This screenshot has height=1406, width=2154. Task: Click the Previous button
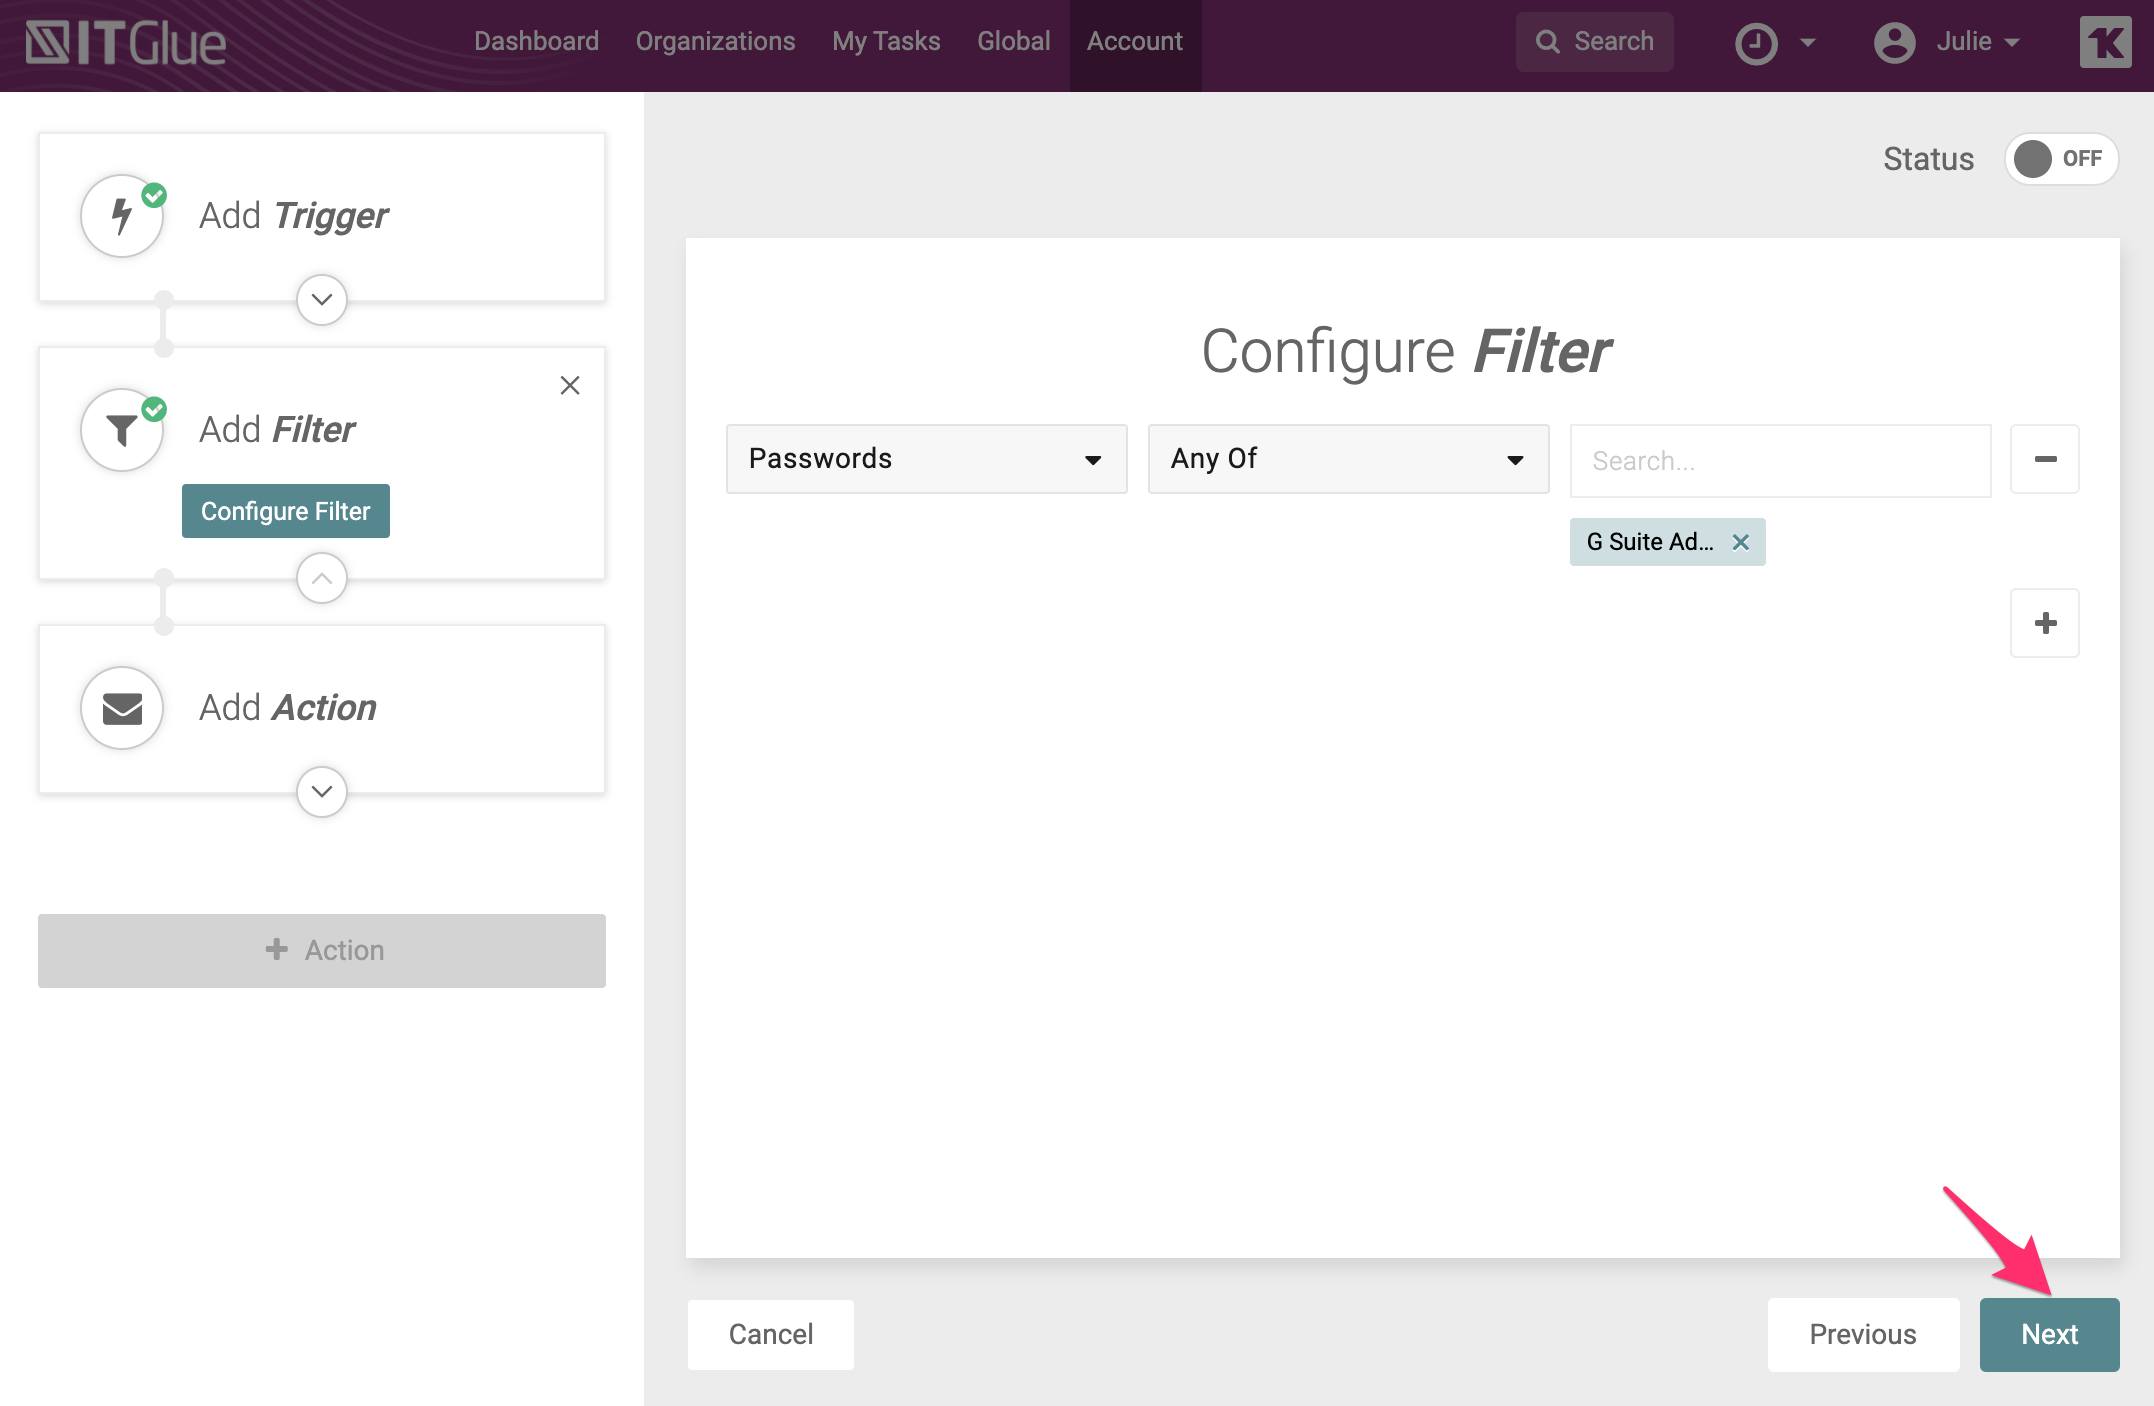[x=1862, y=1334]
